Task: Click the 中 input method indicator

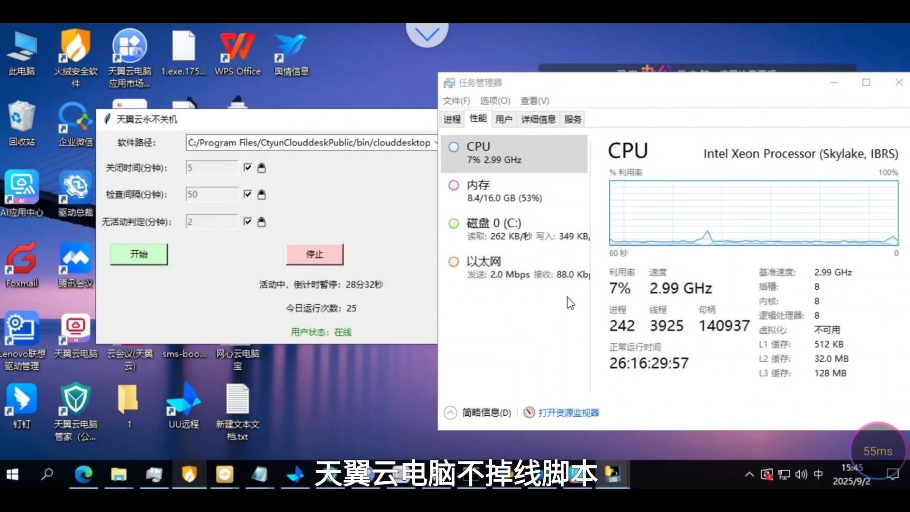Action: point(818,475)
